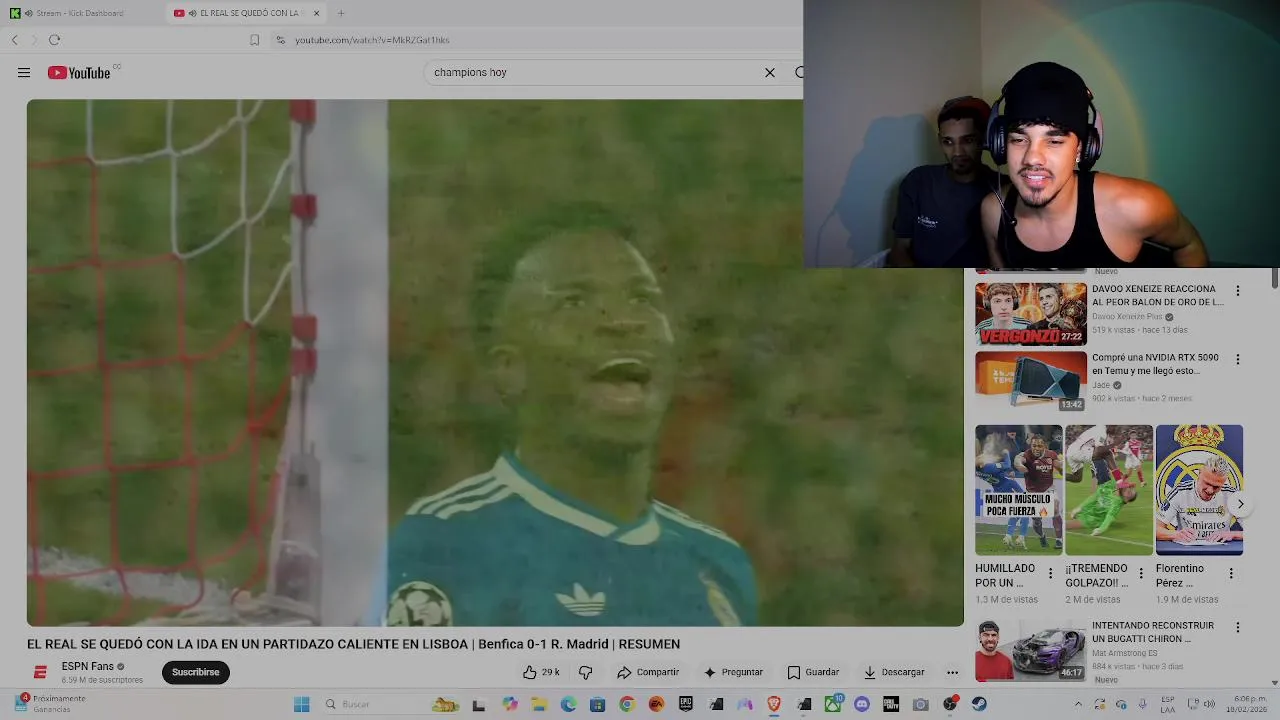Open the 'DAVOO XENEIZE REACCIONA' video thumbnail

(x=1031, y=314)
